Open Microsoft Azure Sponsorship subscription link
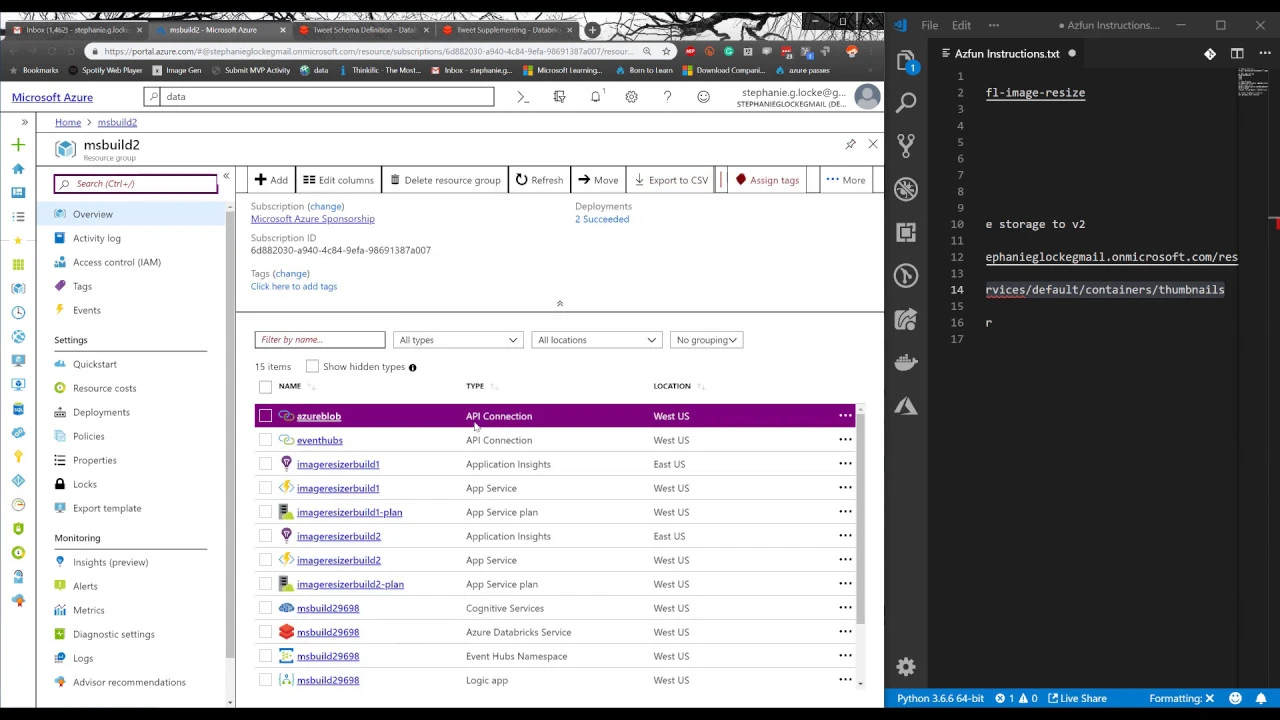 (x=313, y=219)
